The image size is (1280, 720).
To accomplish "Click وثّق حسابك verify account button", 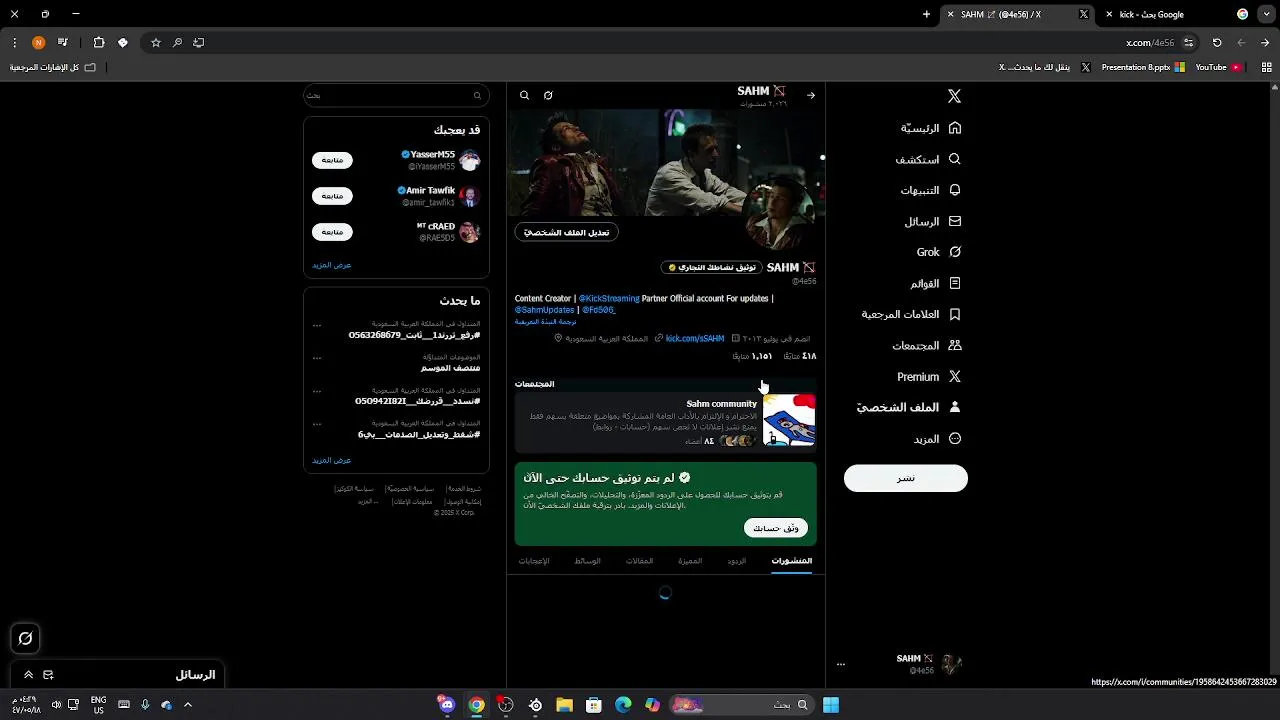I will point(776,527).
